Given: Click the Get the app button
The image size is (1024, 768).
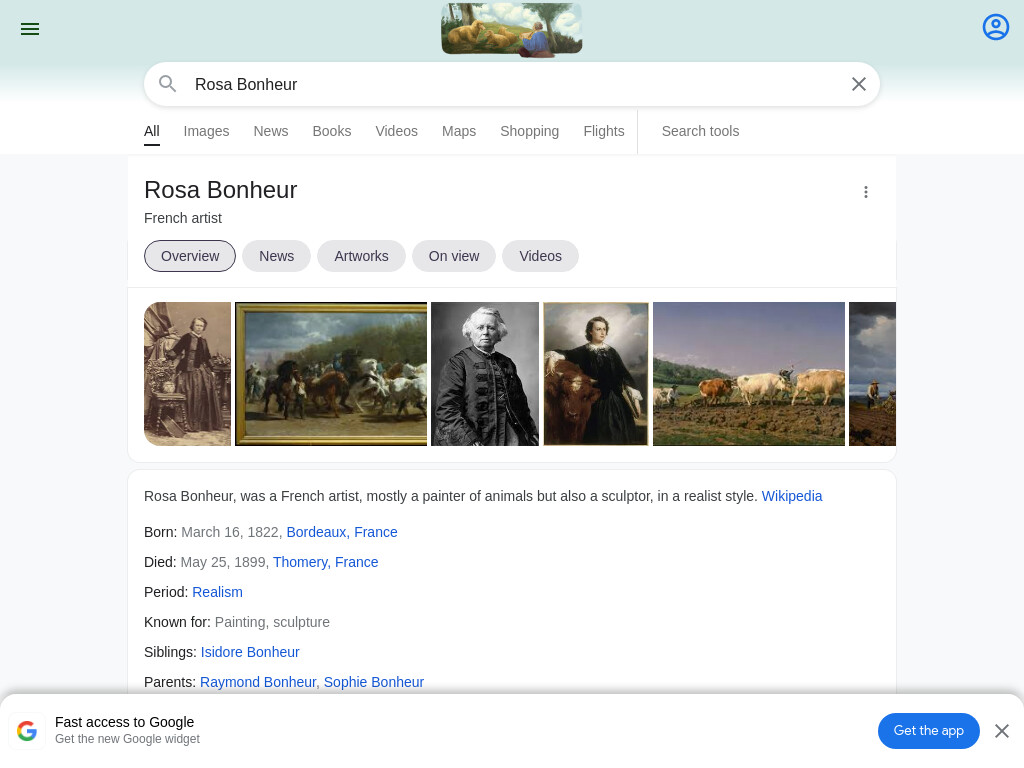Looking at the screenshot, I should click(x=929, y=731).
